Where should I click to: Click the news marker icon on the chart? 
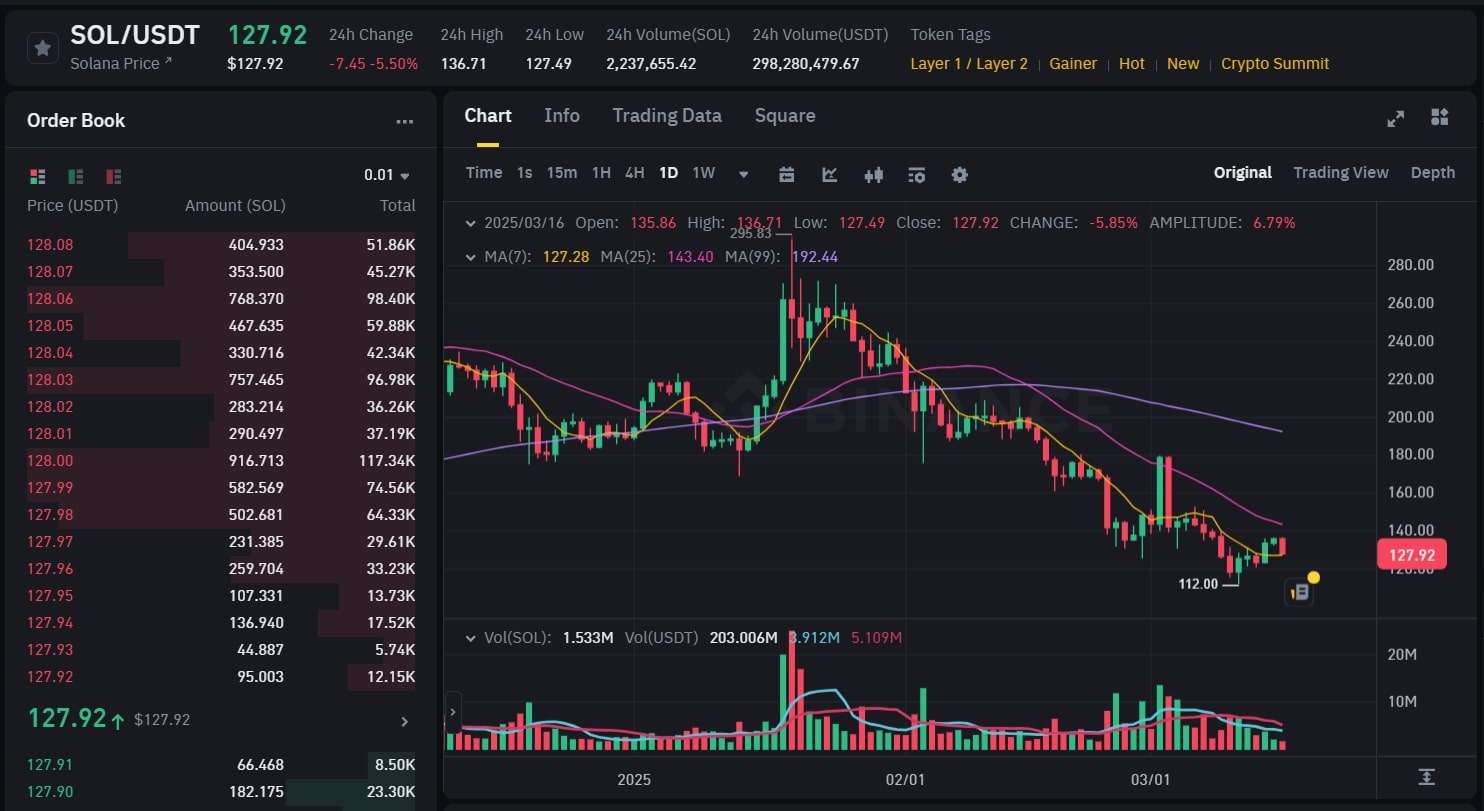(1298, 592)
